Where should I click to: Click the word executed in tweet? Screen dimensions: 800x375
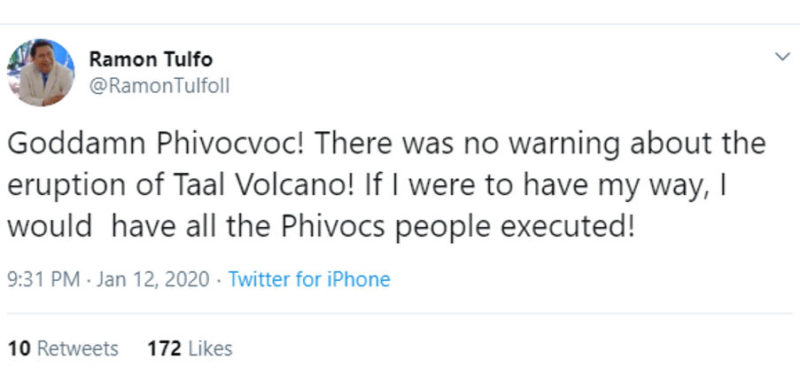568,227
